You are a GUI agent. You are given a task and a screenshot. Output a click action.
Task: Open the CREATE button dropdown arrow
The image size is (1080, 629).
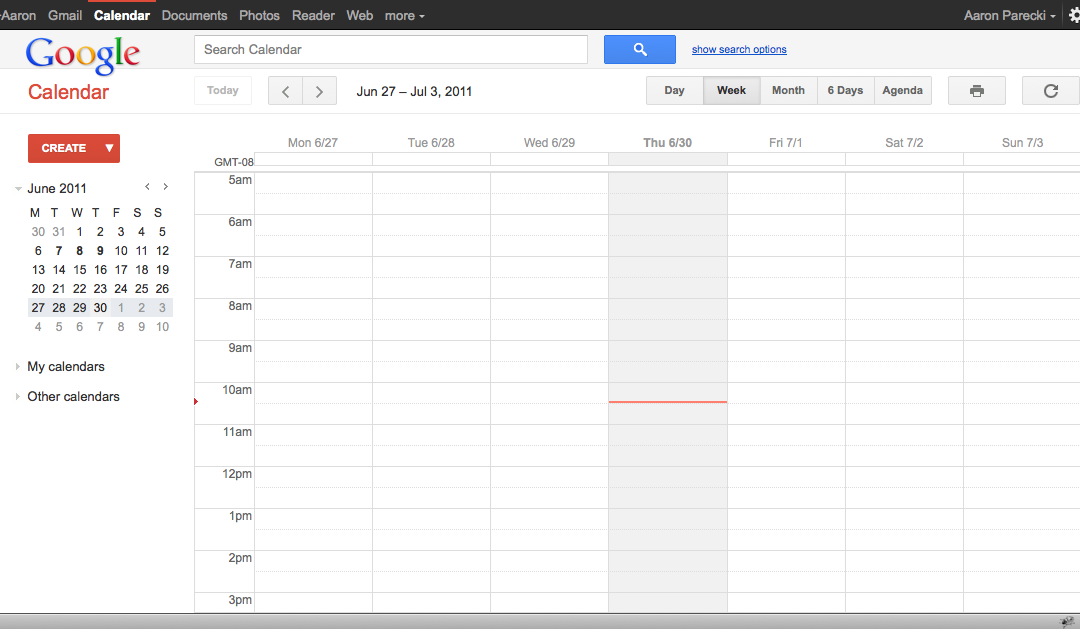[109, 148]
